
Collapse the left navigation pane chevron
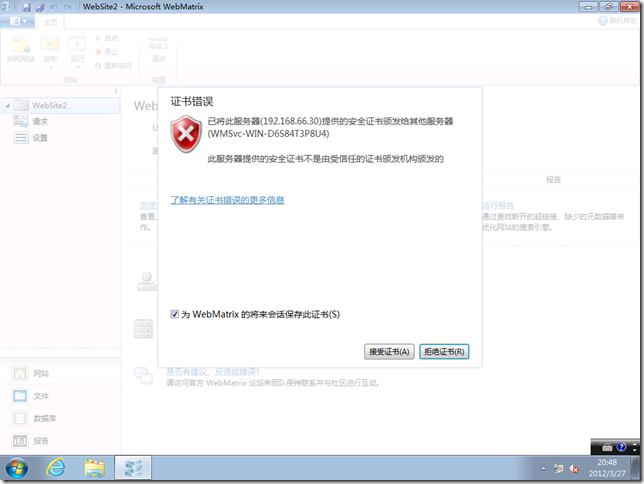click(116, 91)
